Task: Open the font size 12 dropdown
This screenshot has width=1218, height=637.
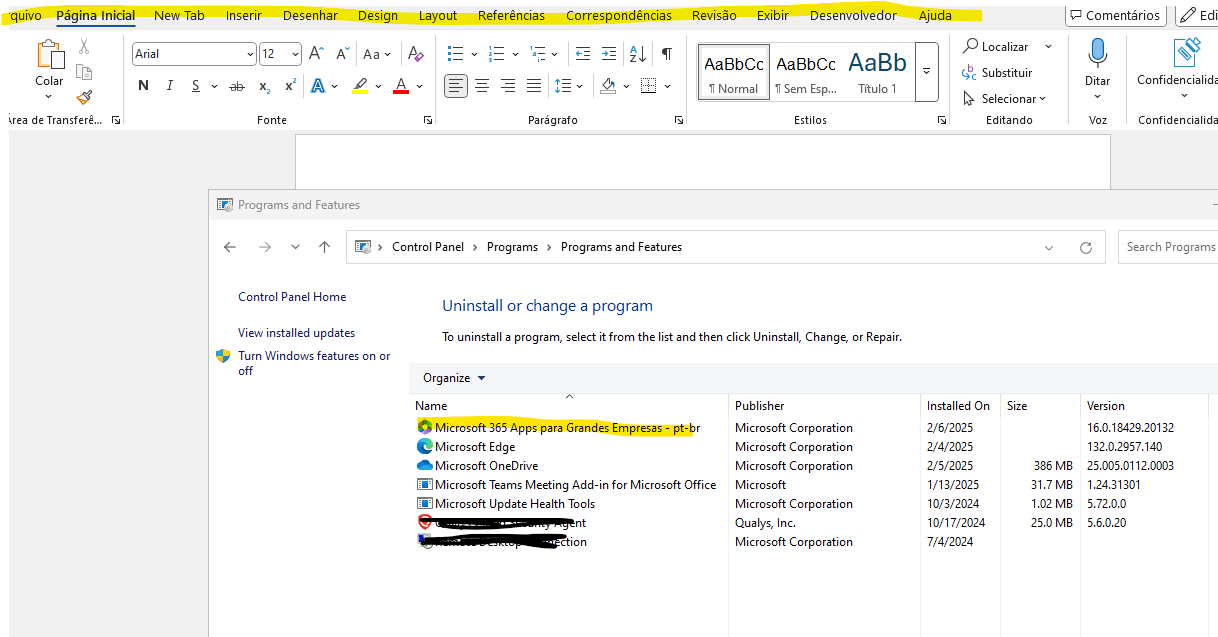Action: (x=295, y=54)
